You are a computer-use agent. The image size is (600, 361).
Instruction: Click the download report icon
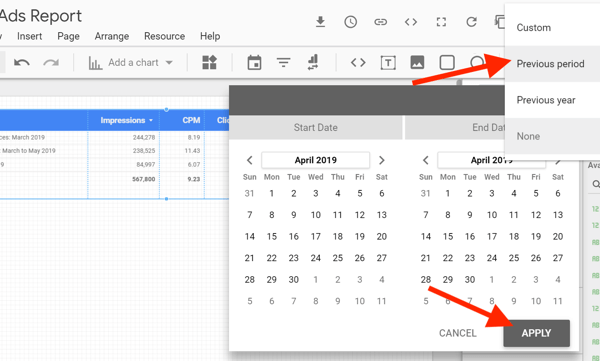click(320, 22)
